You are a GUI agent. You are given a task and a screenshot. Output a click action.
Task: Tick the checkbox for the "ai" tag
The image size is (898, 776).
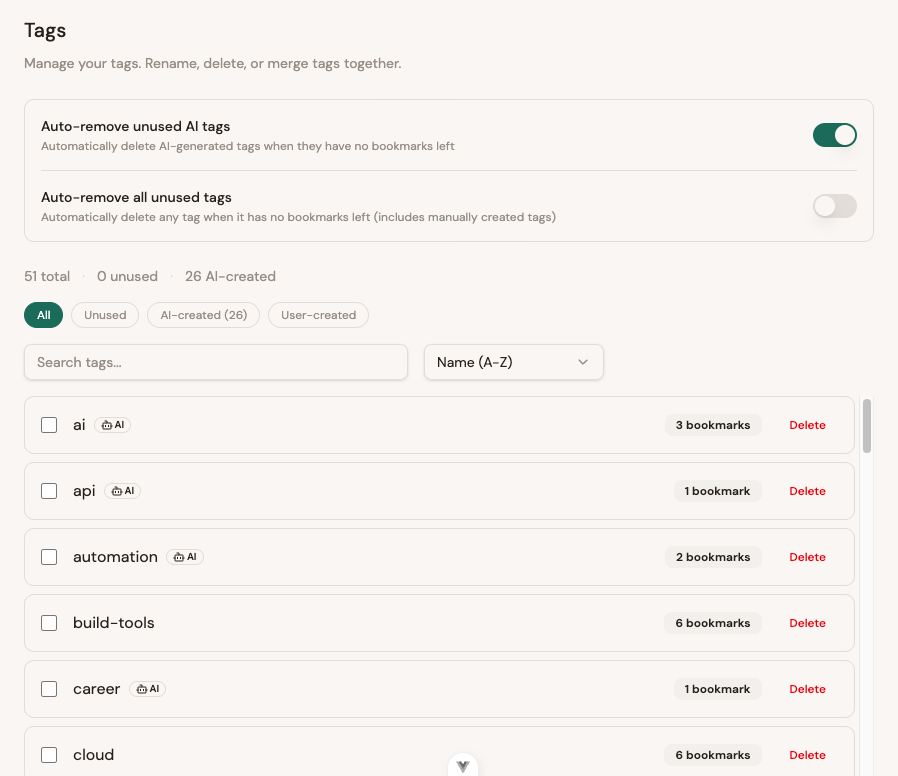(49, 424)
